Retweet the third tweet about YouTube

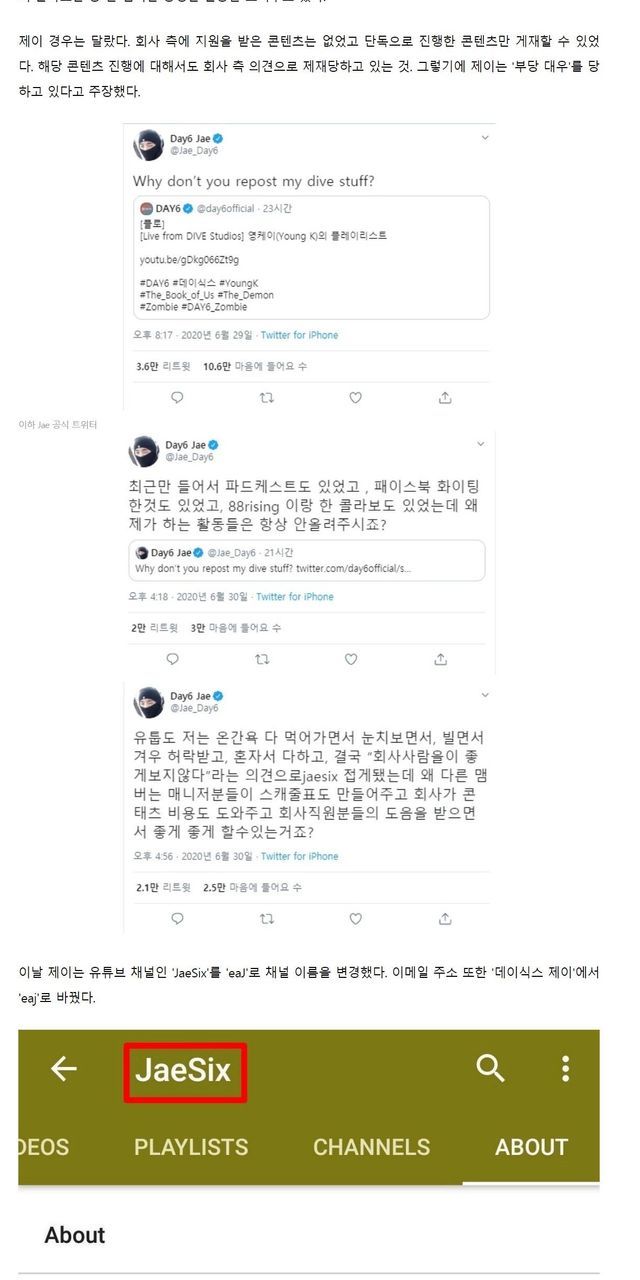pos(267,918)
